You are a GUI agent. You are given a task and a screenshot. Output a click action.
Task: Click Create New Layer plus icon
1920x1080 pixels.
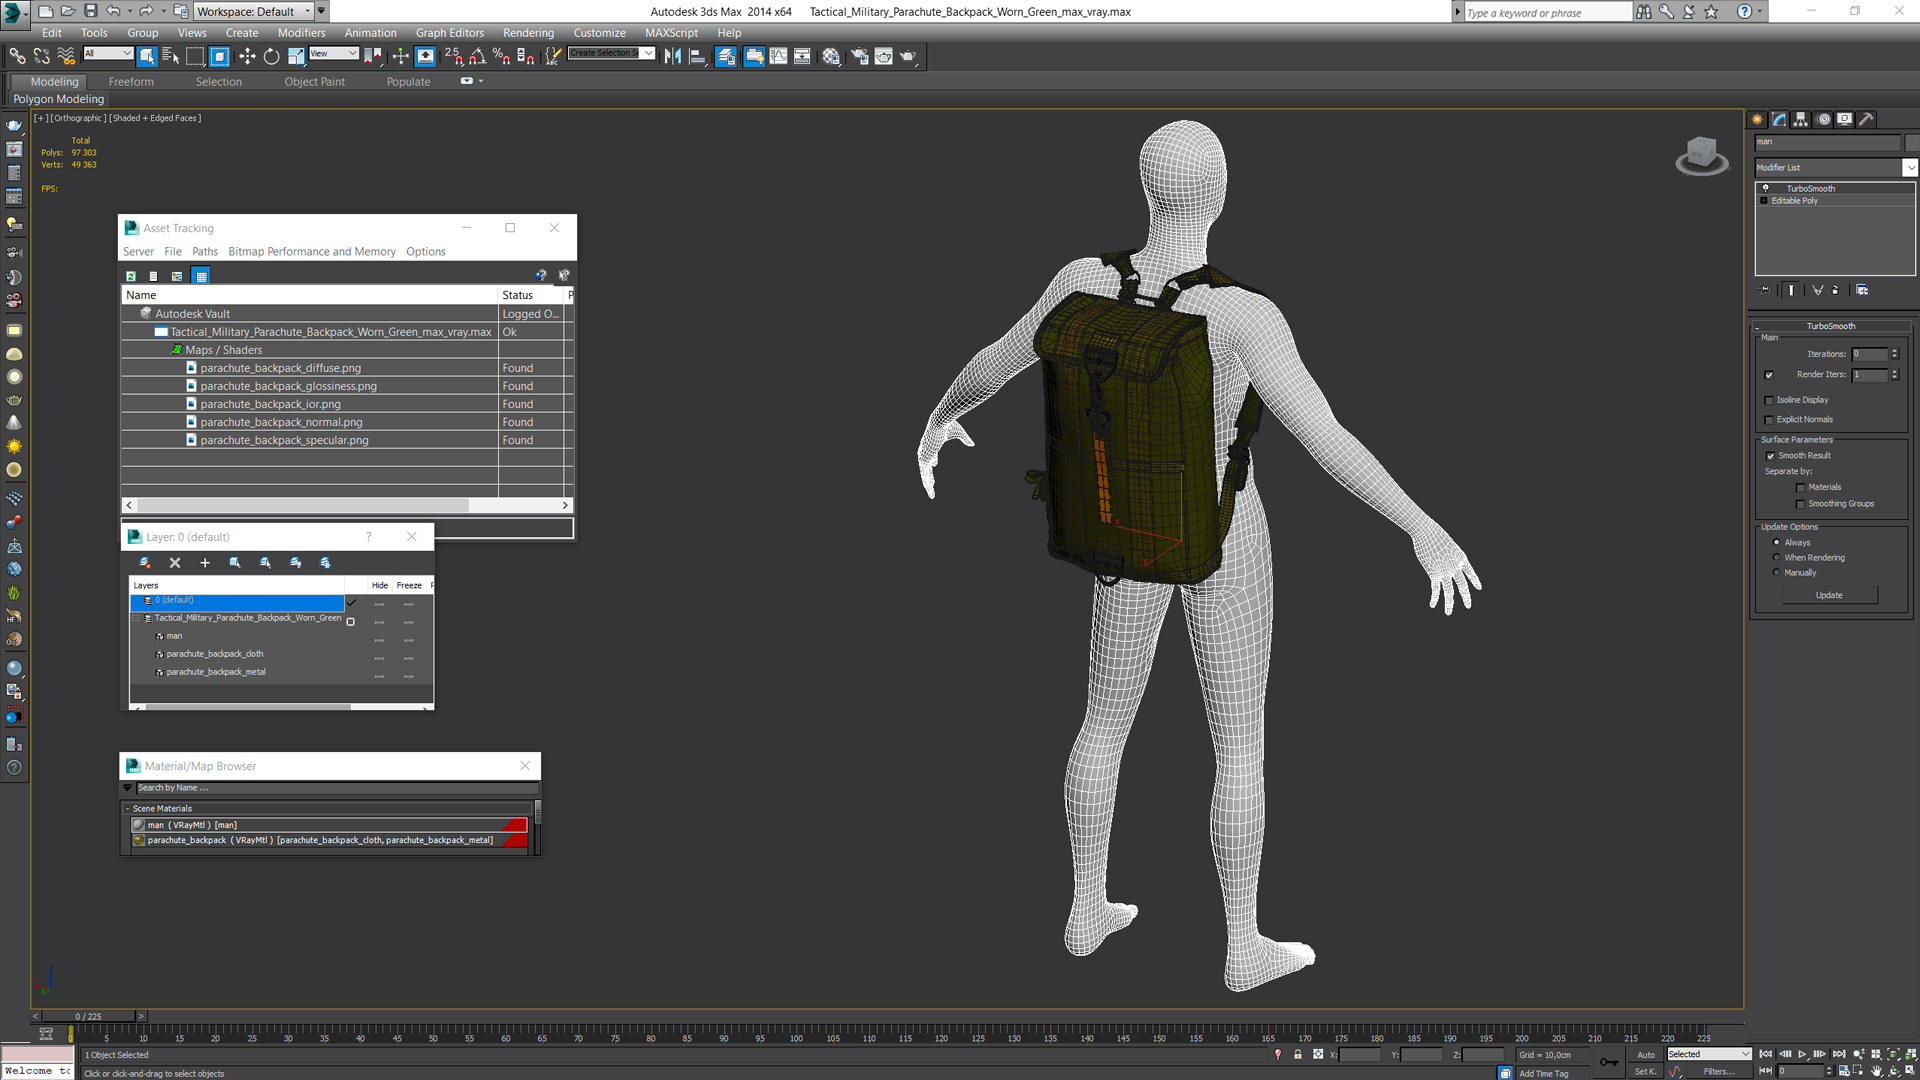[x=205, y=563]
